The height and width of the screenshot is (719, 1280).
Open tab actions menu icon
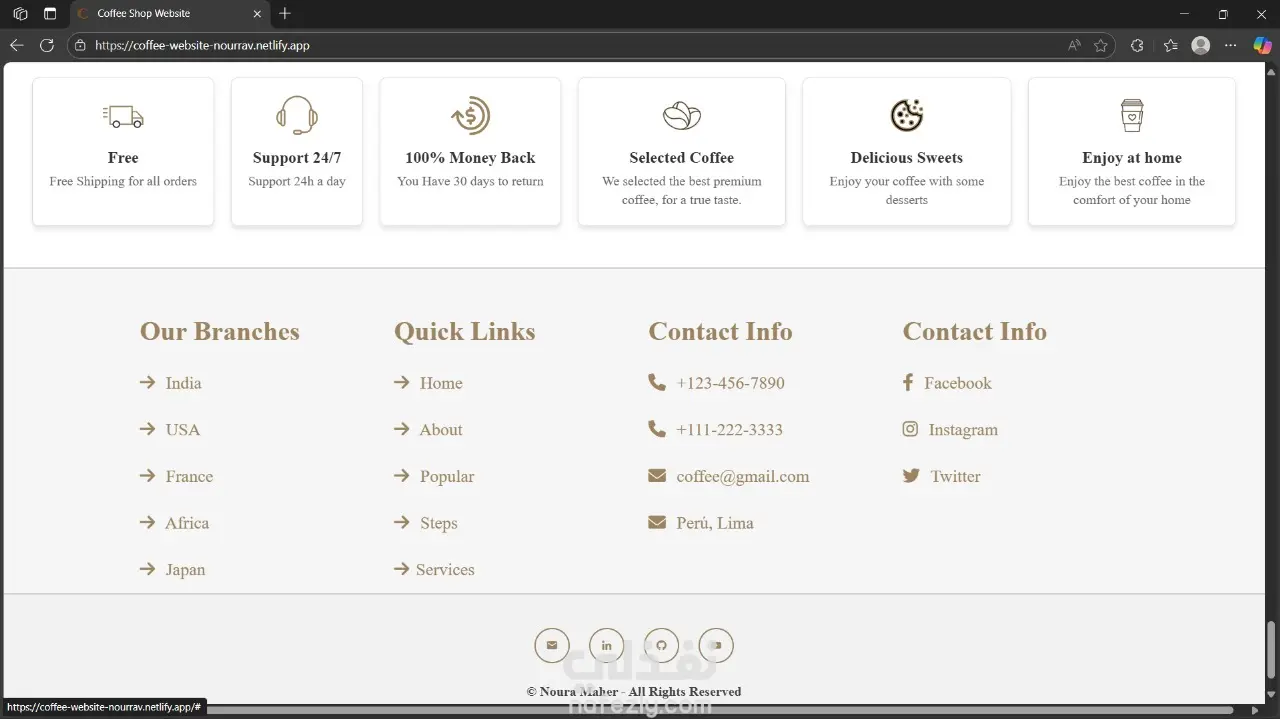[50, 14]
